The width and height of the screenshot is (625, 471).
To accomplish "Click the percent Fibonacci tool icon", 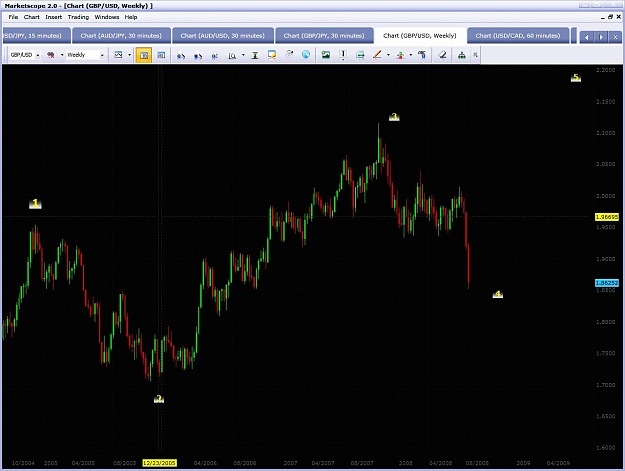I will tap(422, 55).
